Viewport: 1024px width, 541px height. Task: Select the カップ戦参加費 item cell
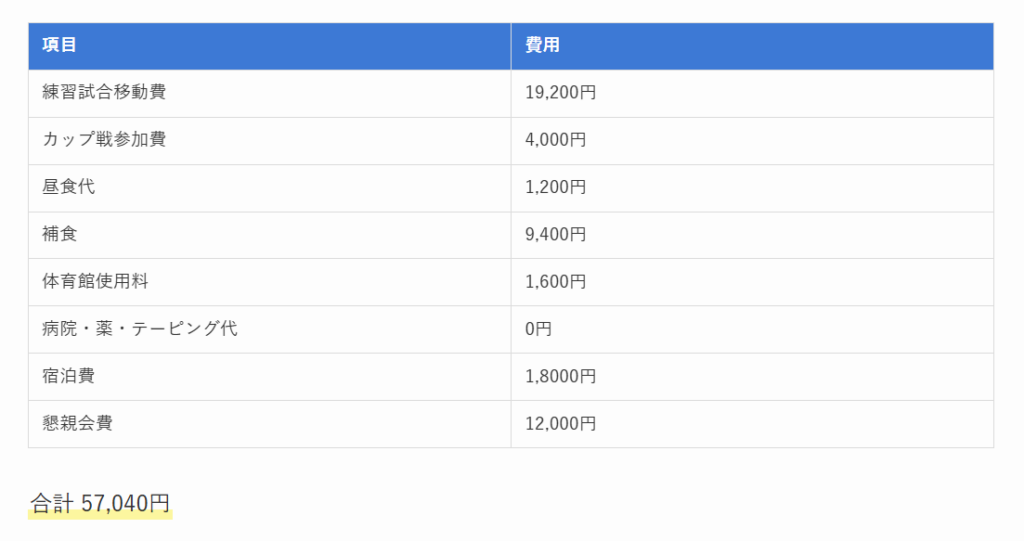(104, 139)
